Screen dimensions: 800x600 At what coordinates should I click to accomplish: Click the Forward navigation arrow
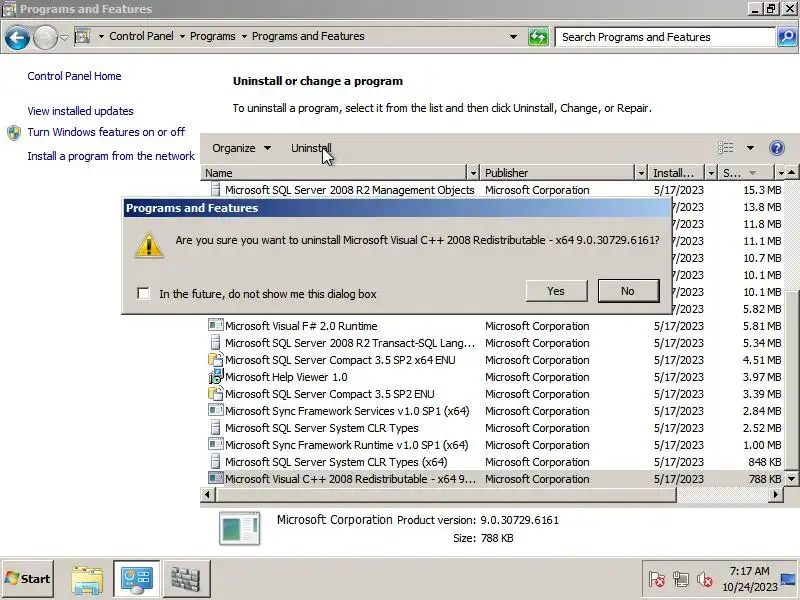(45, 37)
